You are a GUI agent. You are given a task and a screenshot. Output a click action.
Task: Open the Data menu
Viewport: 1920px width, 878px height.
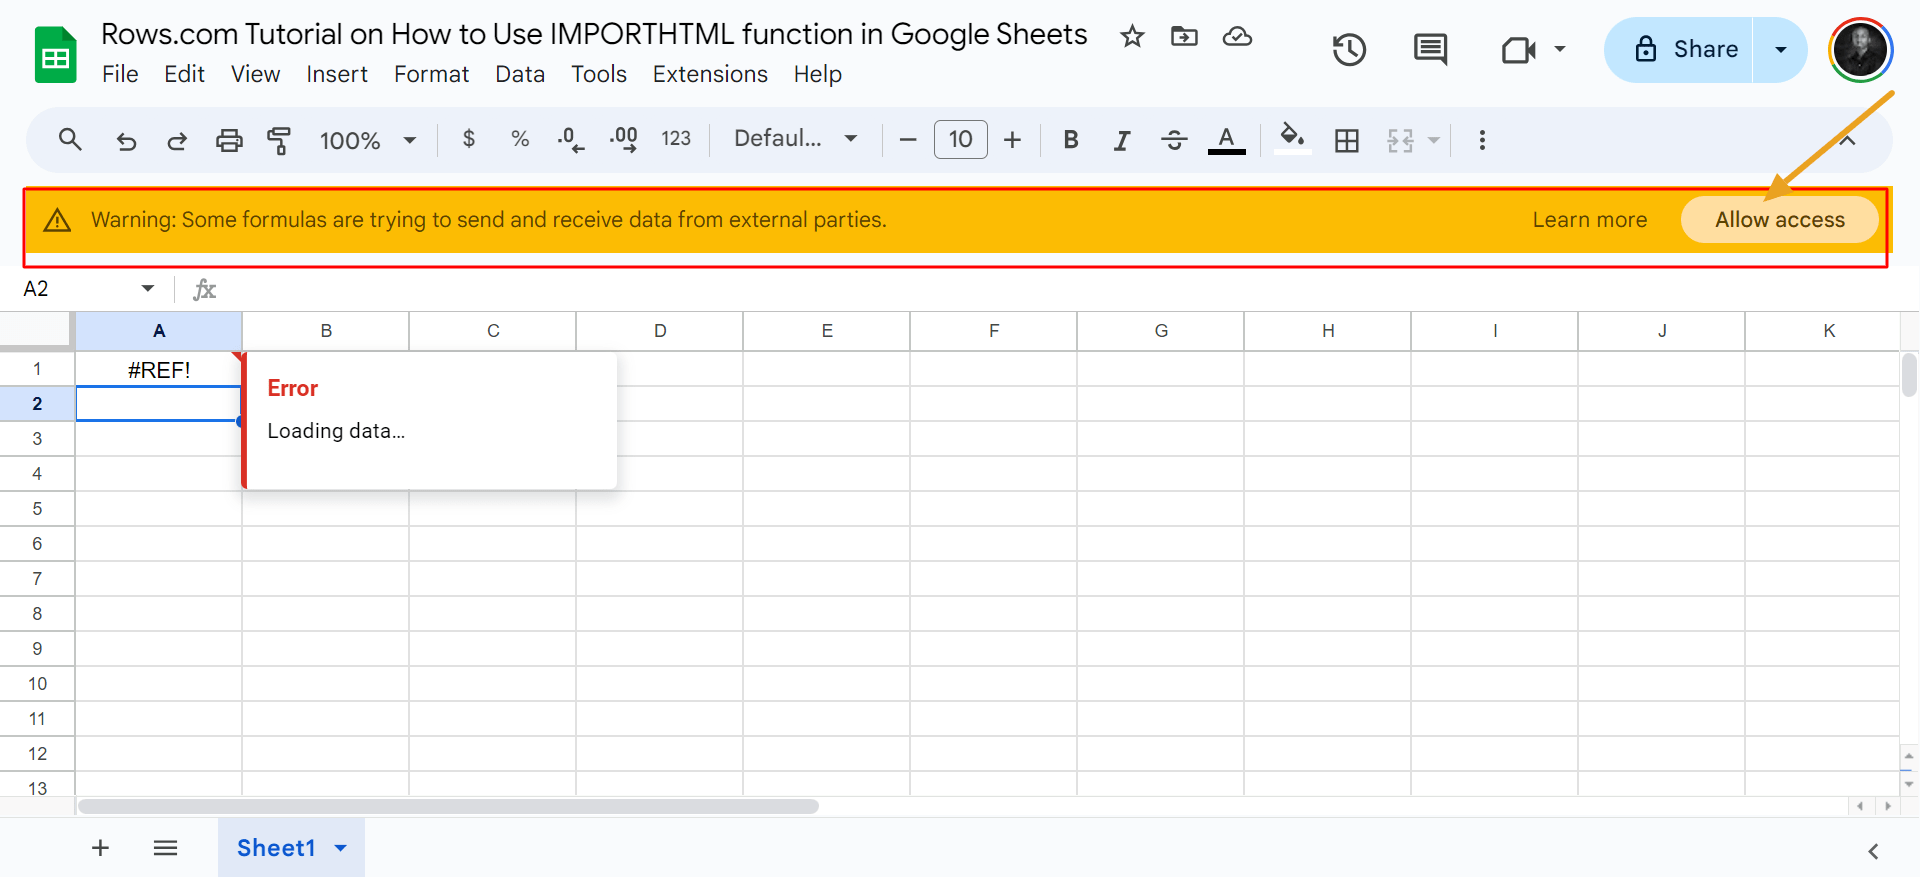click(x=520, y=75)
